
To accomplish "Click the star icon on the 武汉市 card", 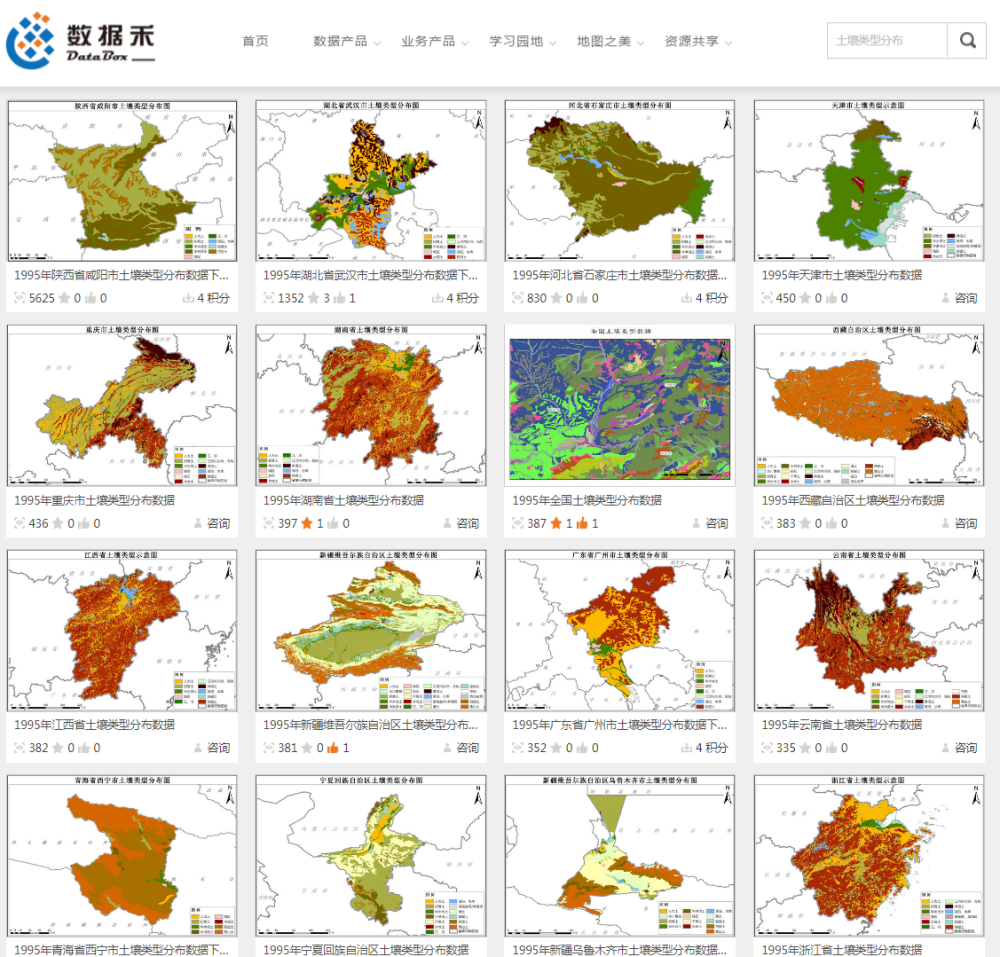I will click(314, 298).
